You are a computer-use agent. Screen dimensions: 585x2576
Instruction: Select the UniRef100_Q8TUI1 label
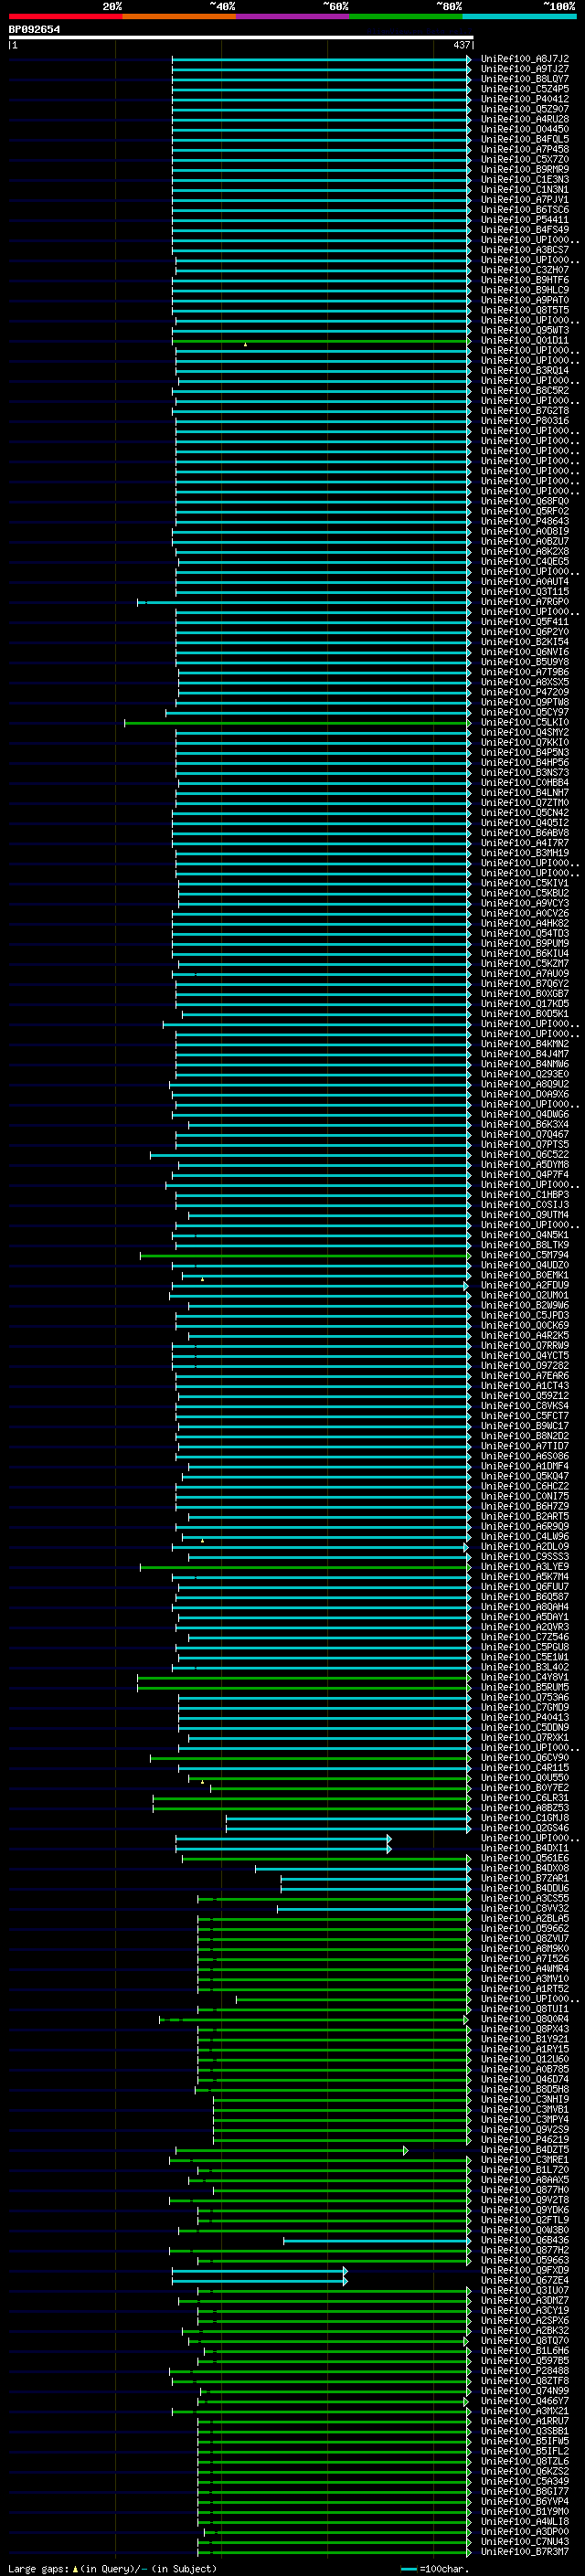(x=525, y=2009)
